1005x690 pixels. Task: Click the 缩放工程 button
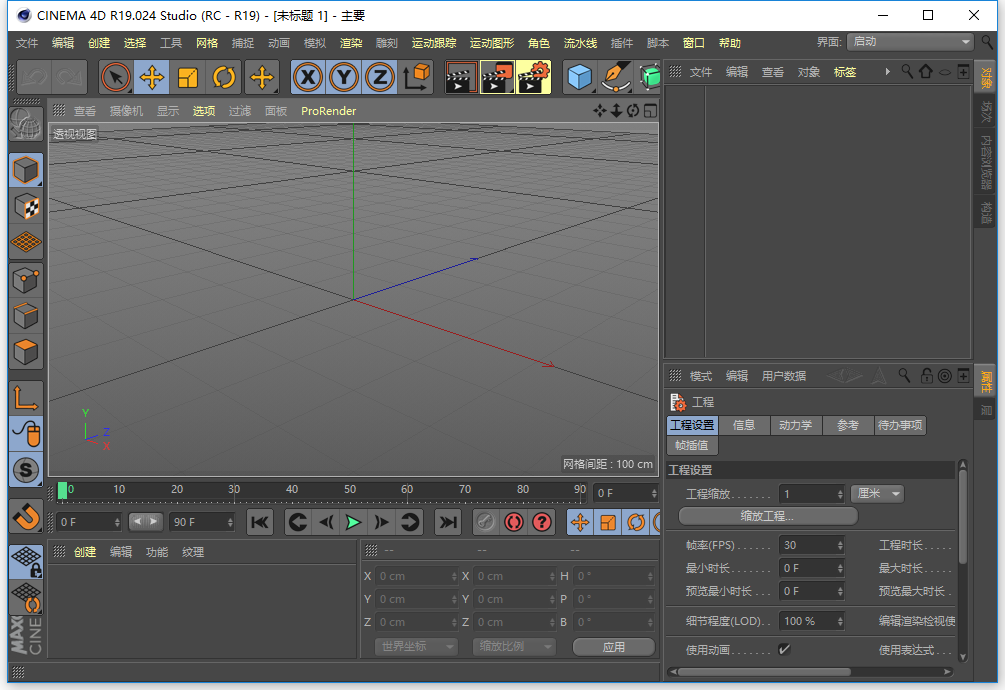[767, 516]
